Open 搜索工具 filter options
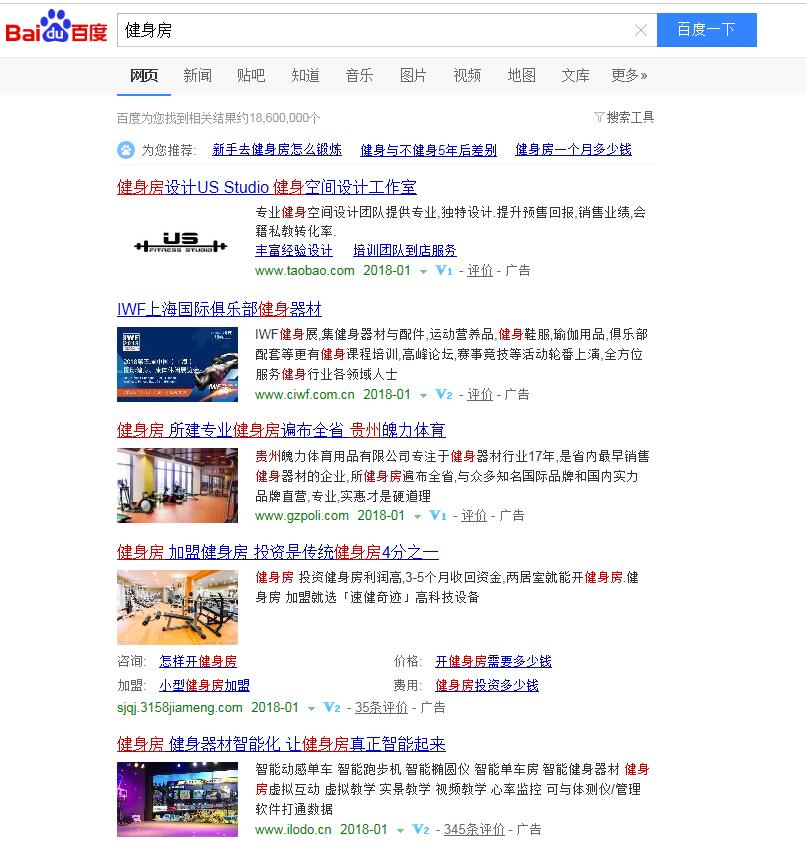Screen dimensions: 806x844 [x=624, y=117]
